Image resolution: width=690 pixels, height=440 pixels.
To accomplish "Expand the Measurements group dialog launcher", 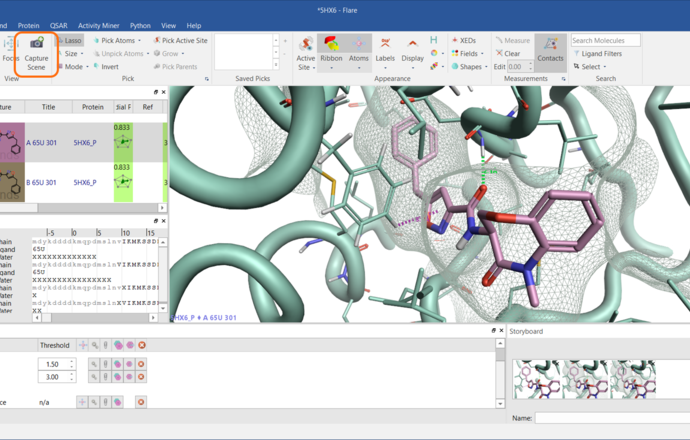I will coord(563,79).
